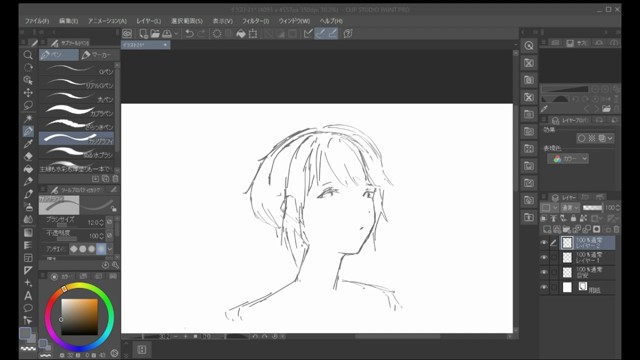This screenshot has width=640, height=360.
Task: Open Clip Studio launcher icon
Action: (x=127, y=33)
